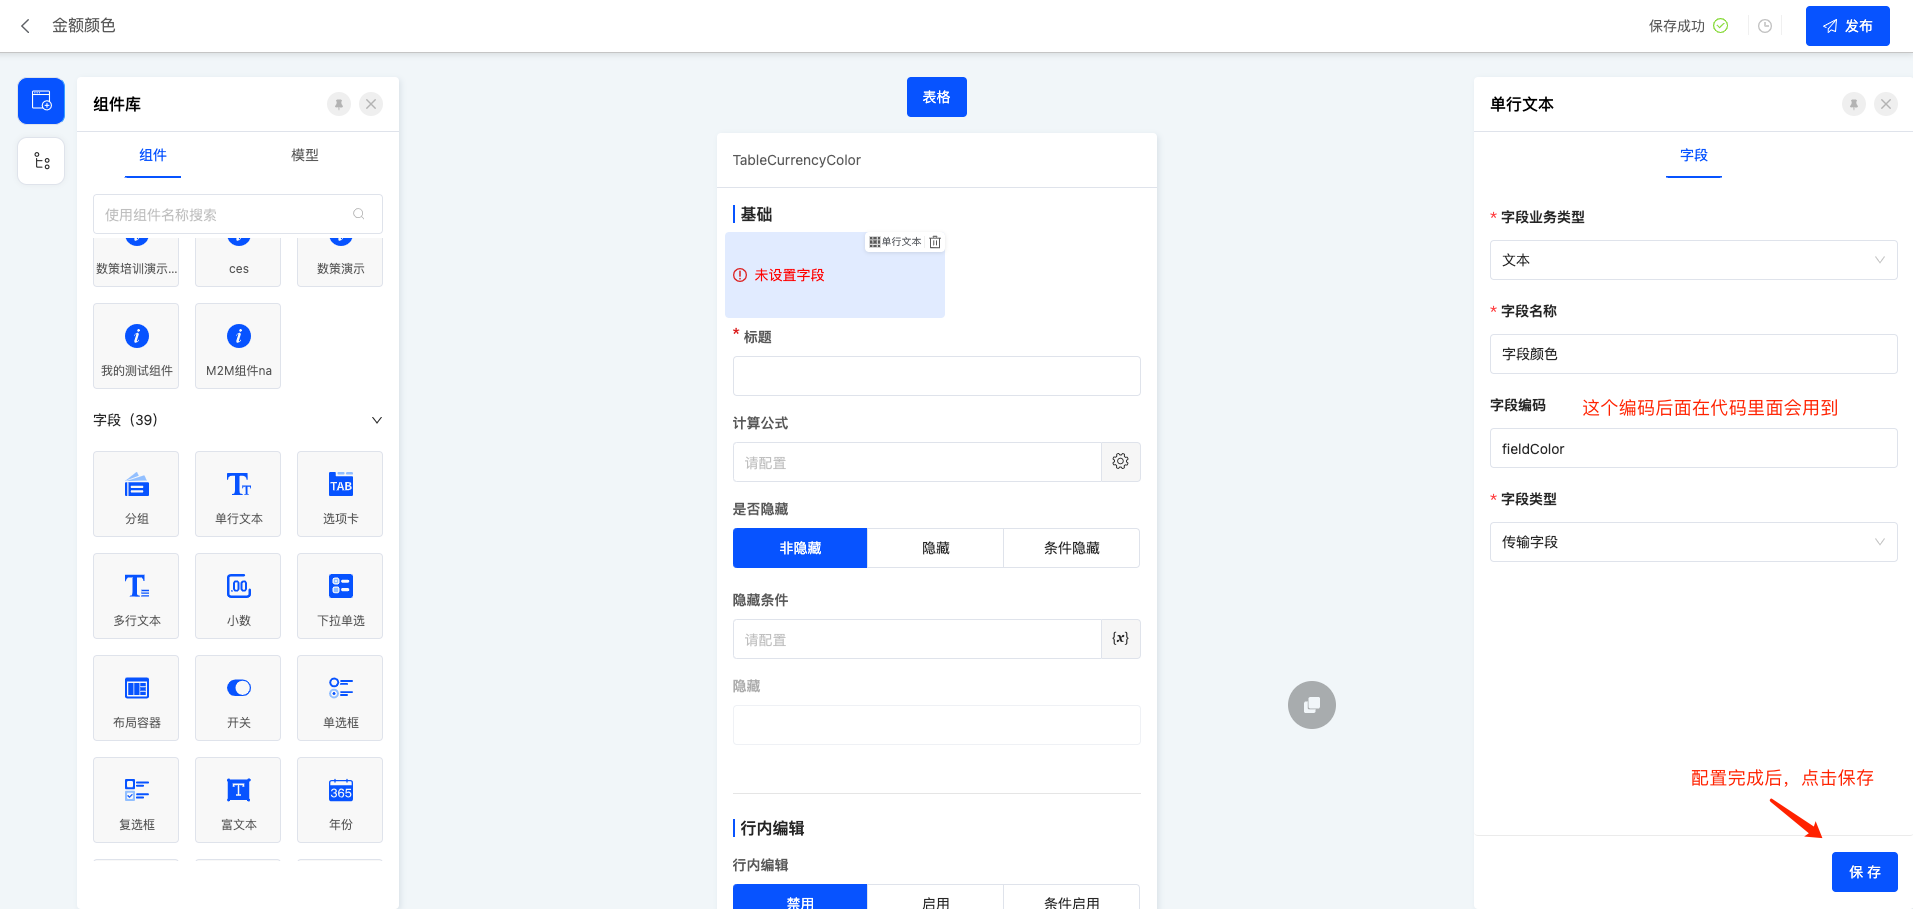Switch to the 模型 tab
Screen dimensions: 1913x909
pyautogui.click(x=305, y=155)
